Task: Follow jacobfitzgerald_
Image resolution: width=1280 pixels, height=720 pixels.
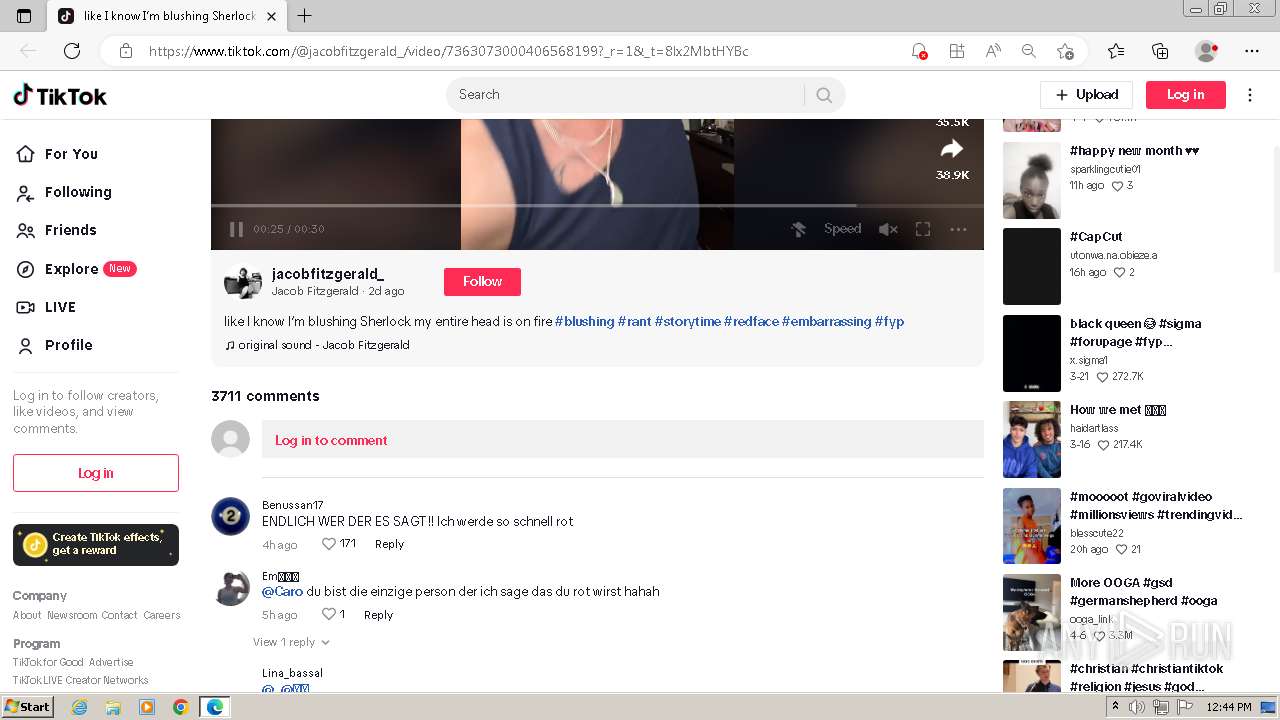Action: pos(482,282)
